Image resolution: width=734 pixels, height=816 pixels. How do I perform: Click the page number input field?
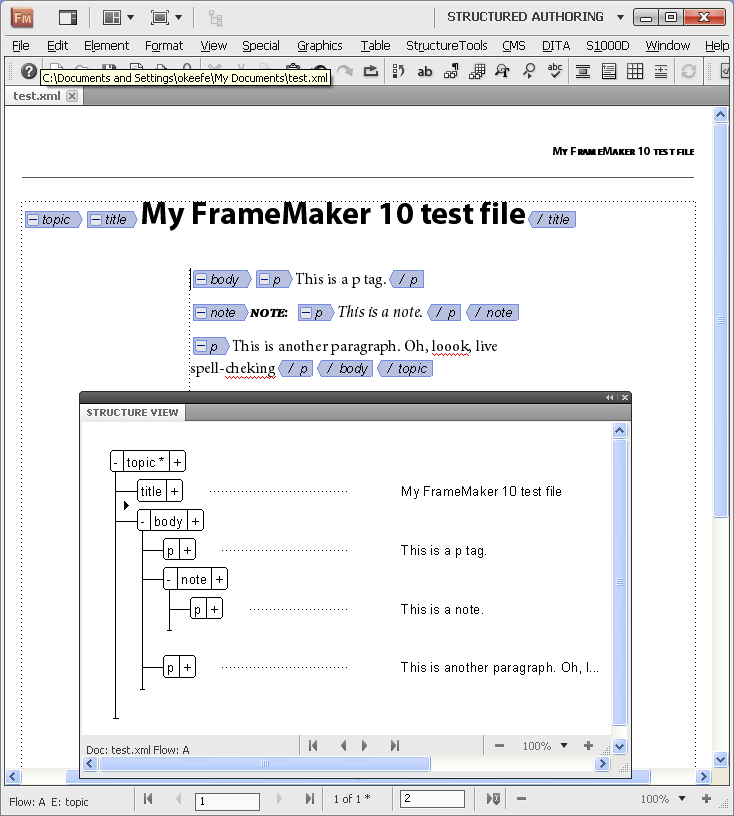click(227, 801)
